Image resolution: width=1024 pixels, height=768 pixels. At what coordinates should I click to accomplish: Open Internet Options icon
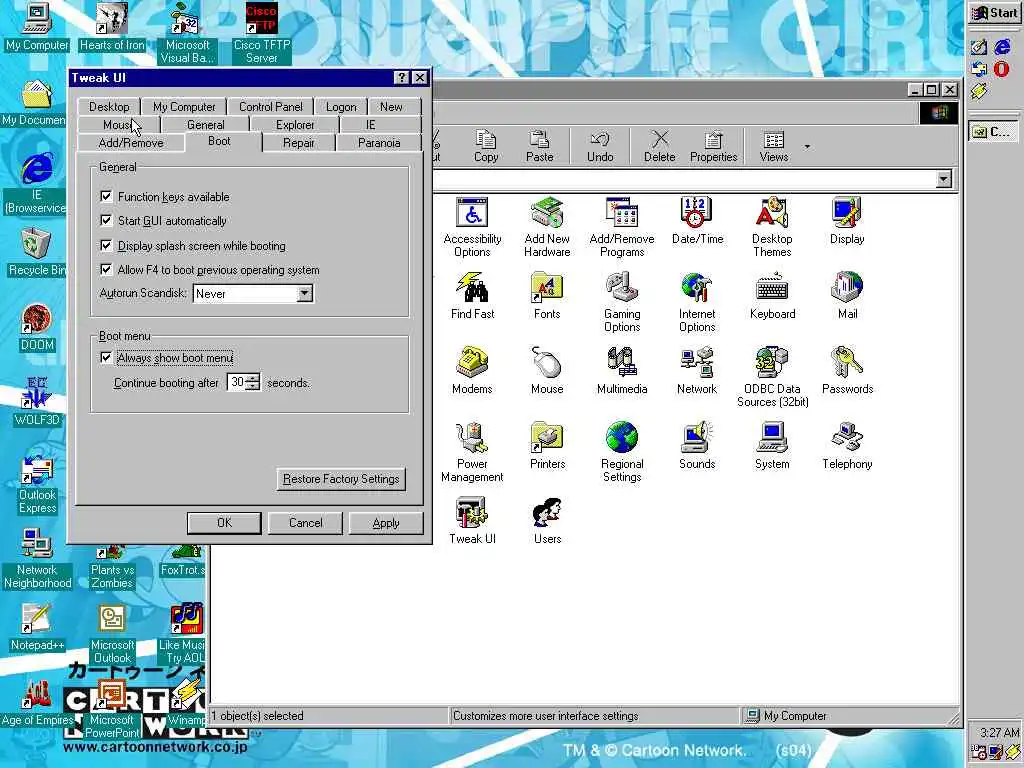tap(697, 302)
